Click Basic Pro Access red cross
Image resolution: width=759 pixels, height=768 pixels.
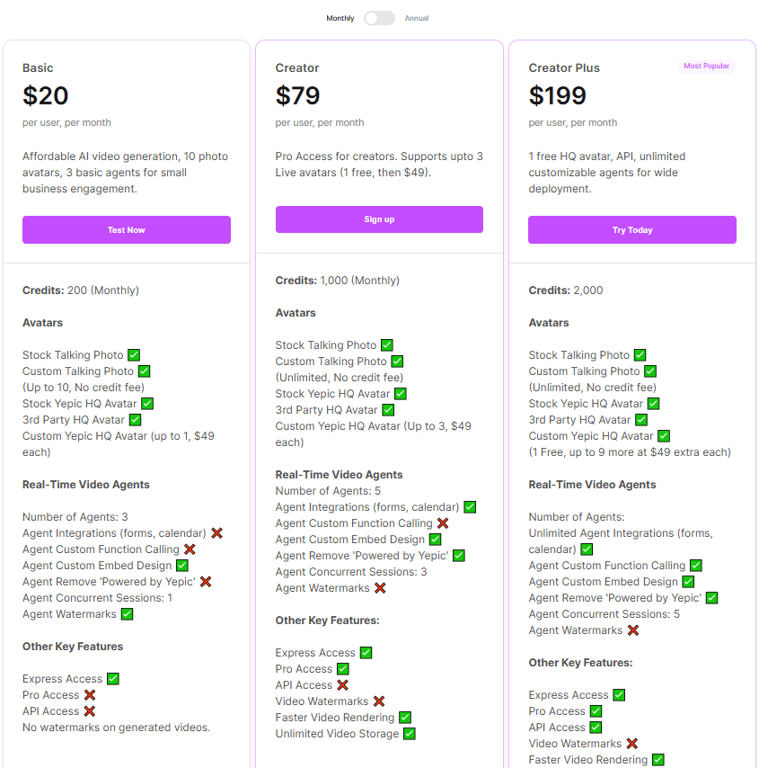pos(90,695)
